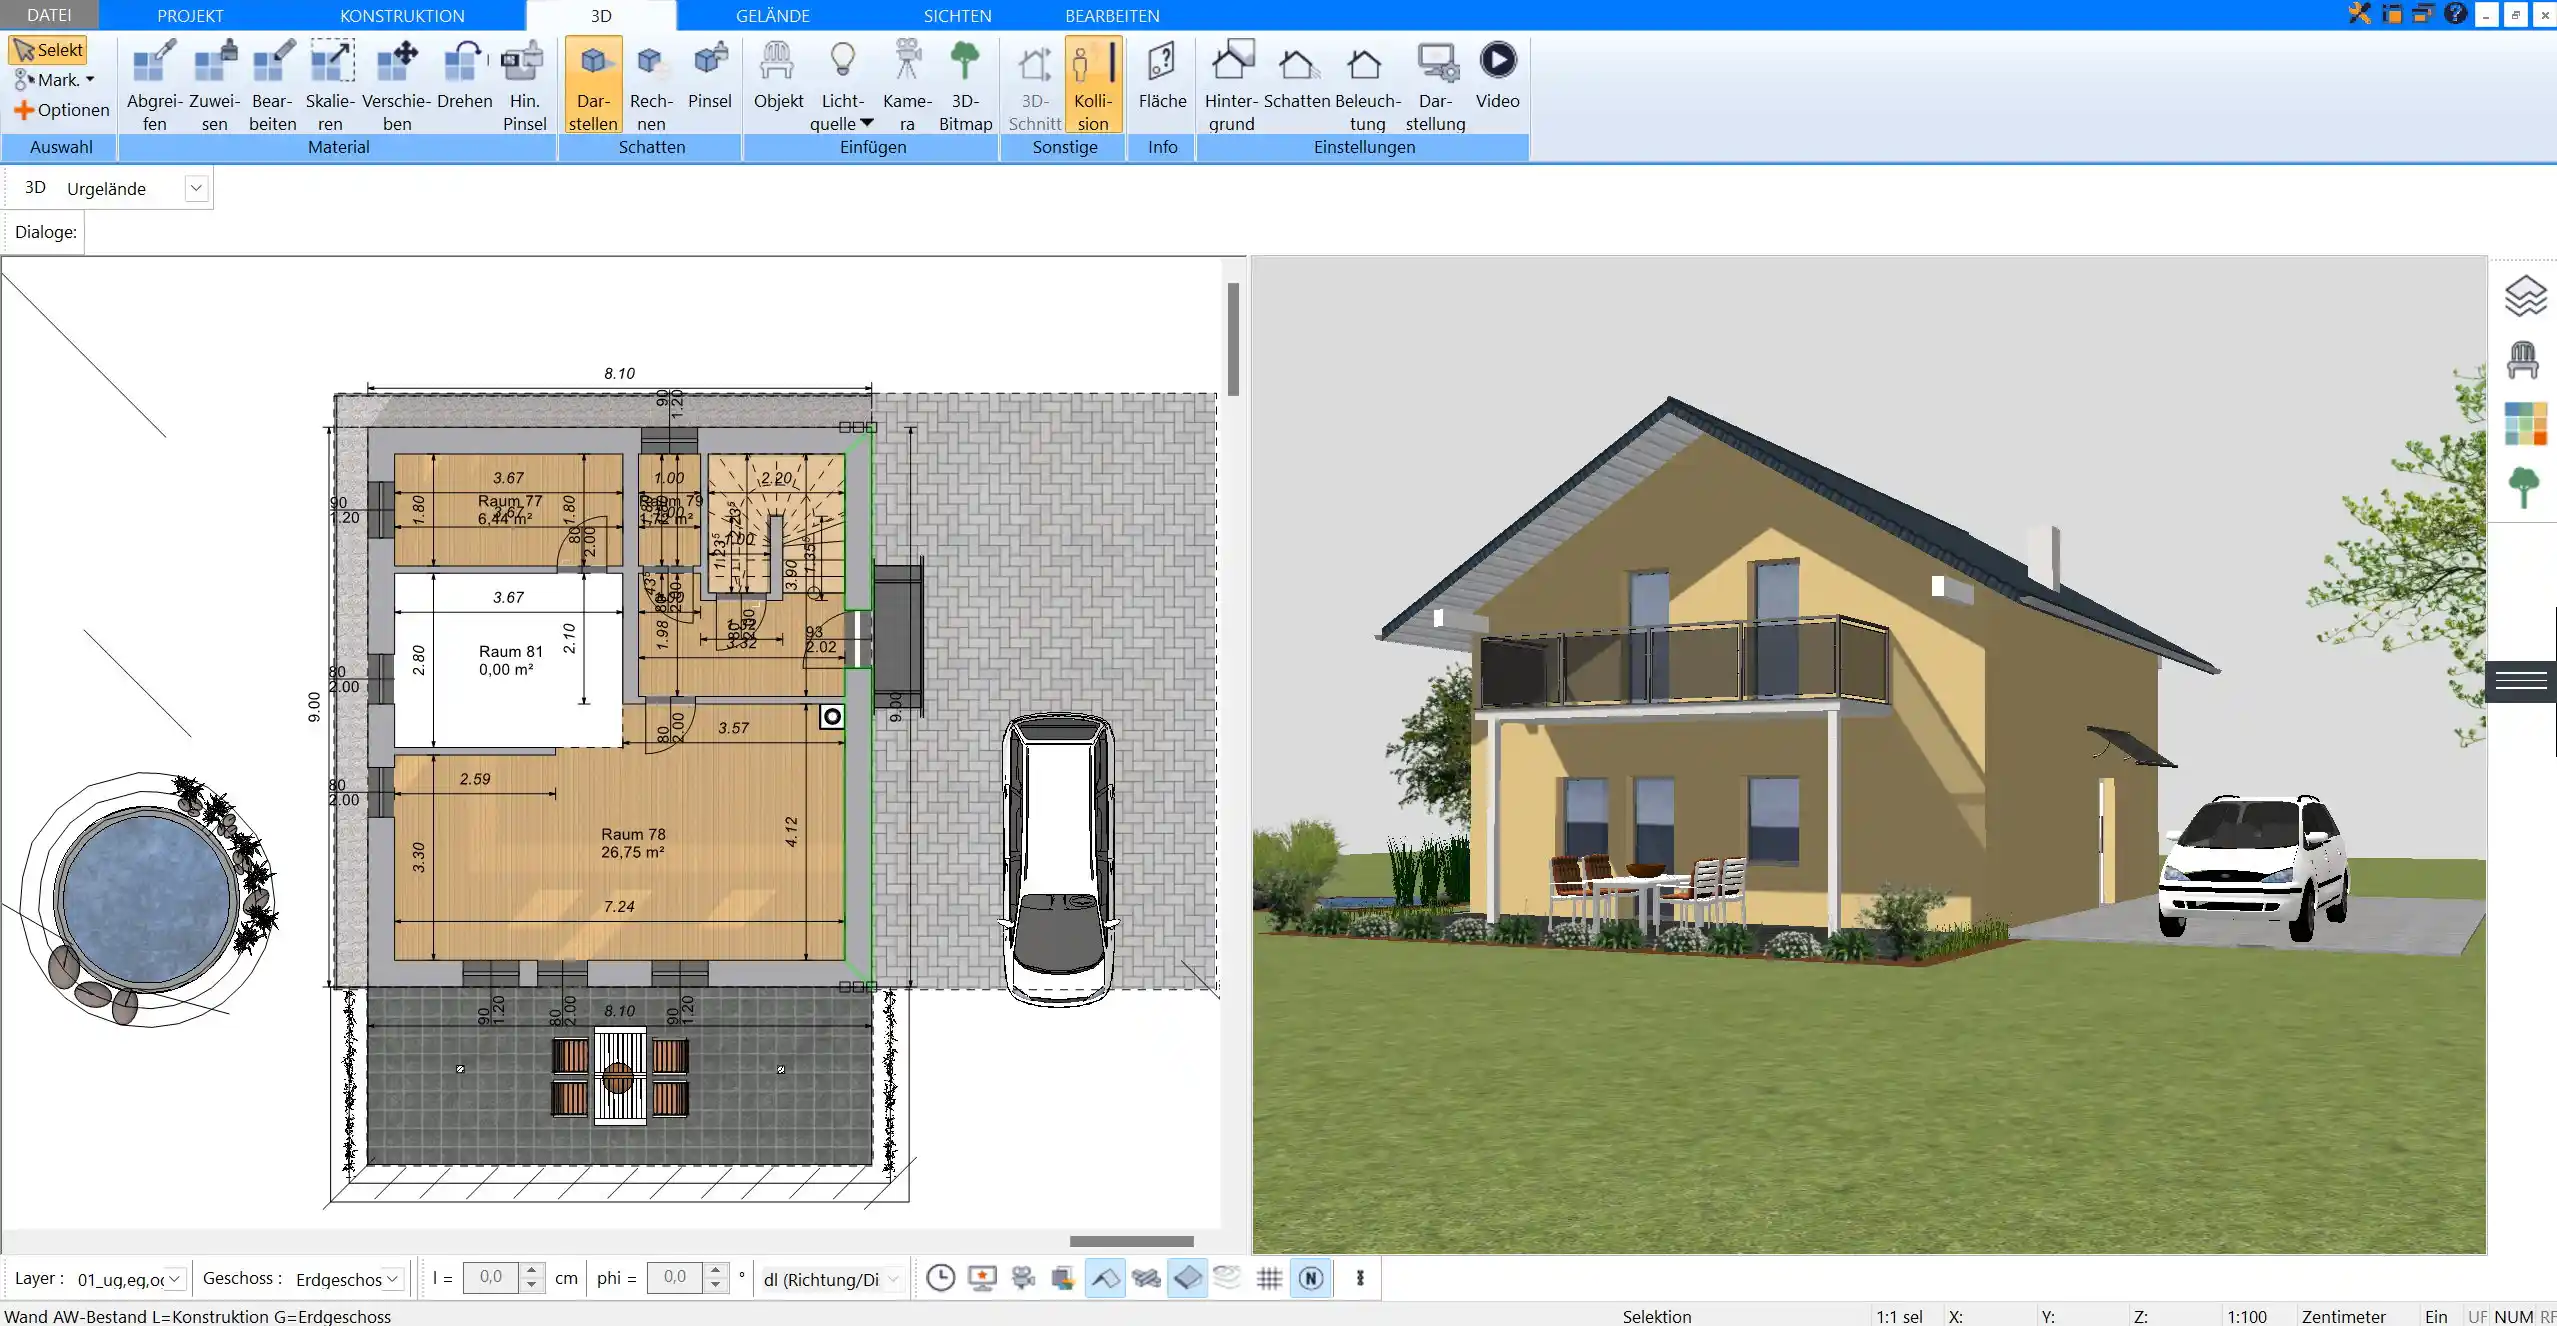Click the Optionen button
The width and height of the screenshot is (2557, 1326).
click(x=62, y=110)
